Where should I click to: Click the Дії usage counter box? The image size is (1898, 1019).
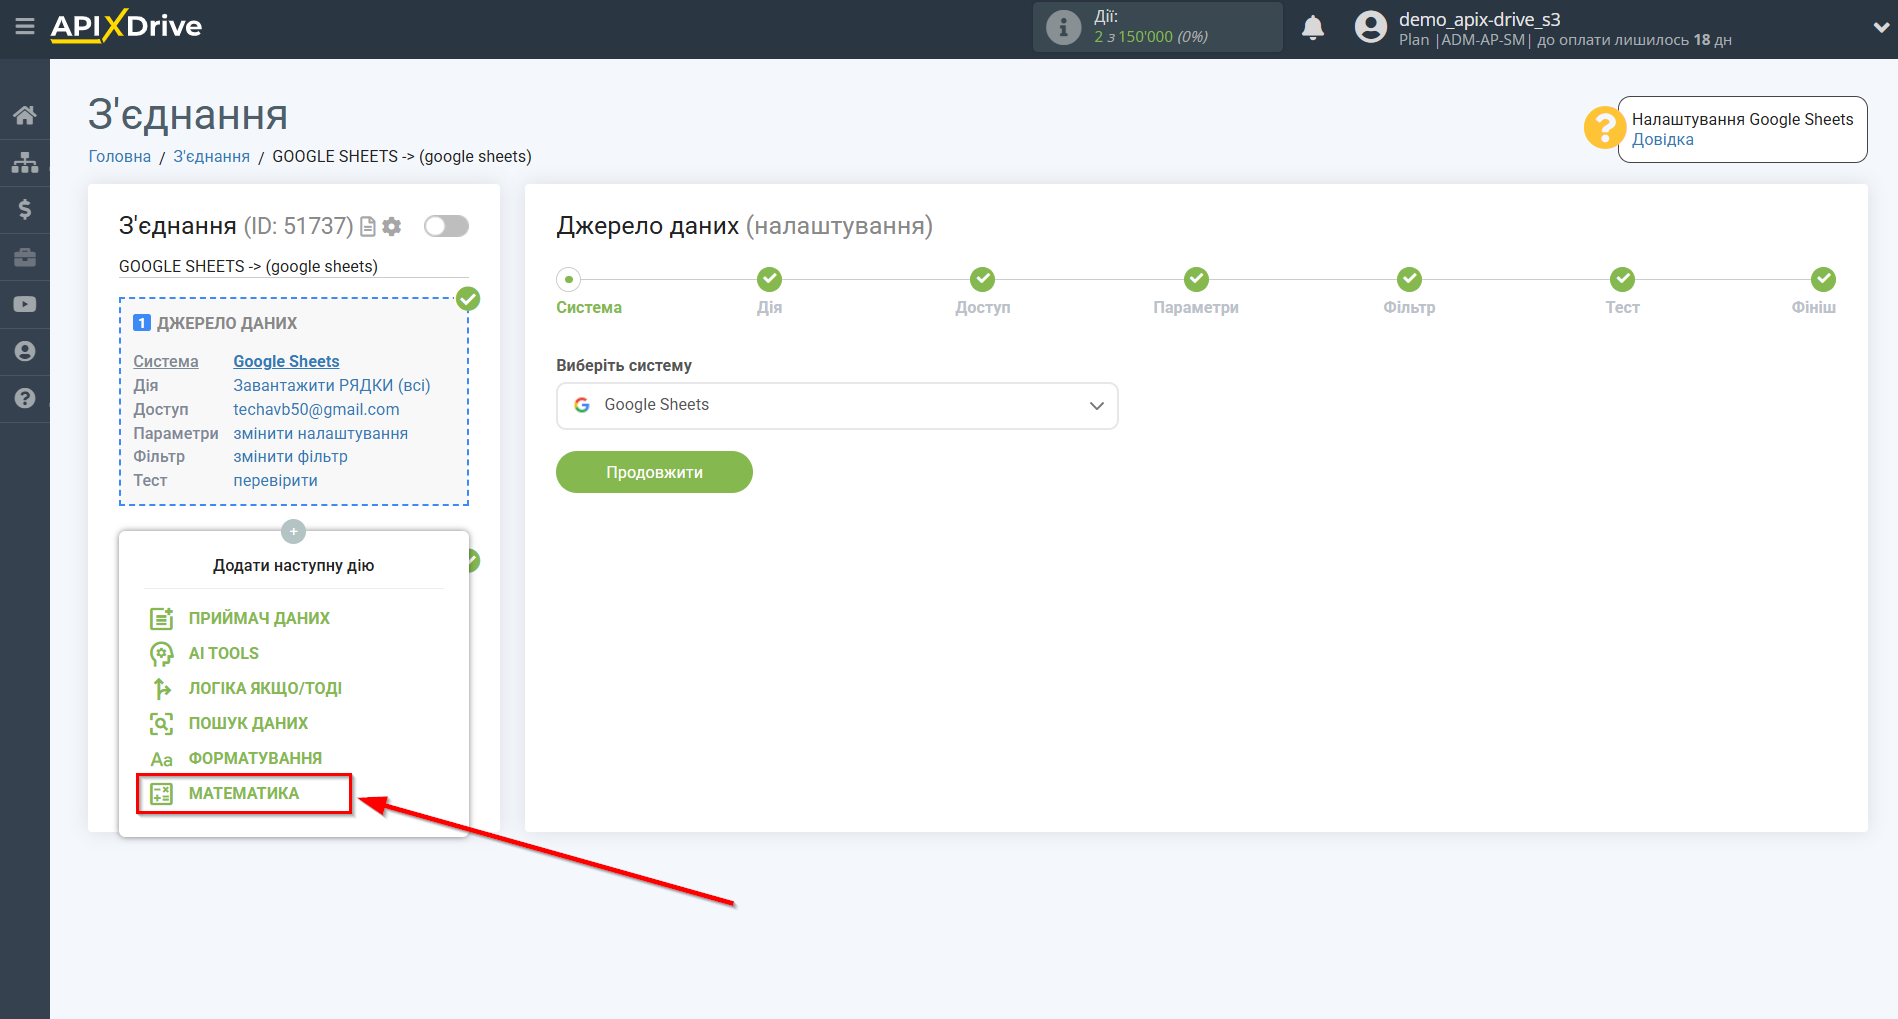coord(1158,27)
